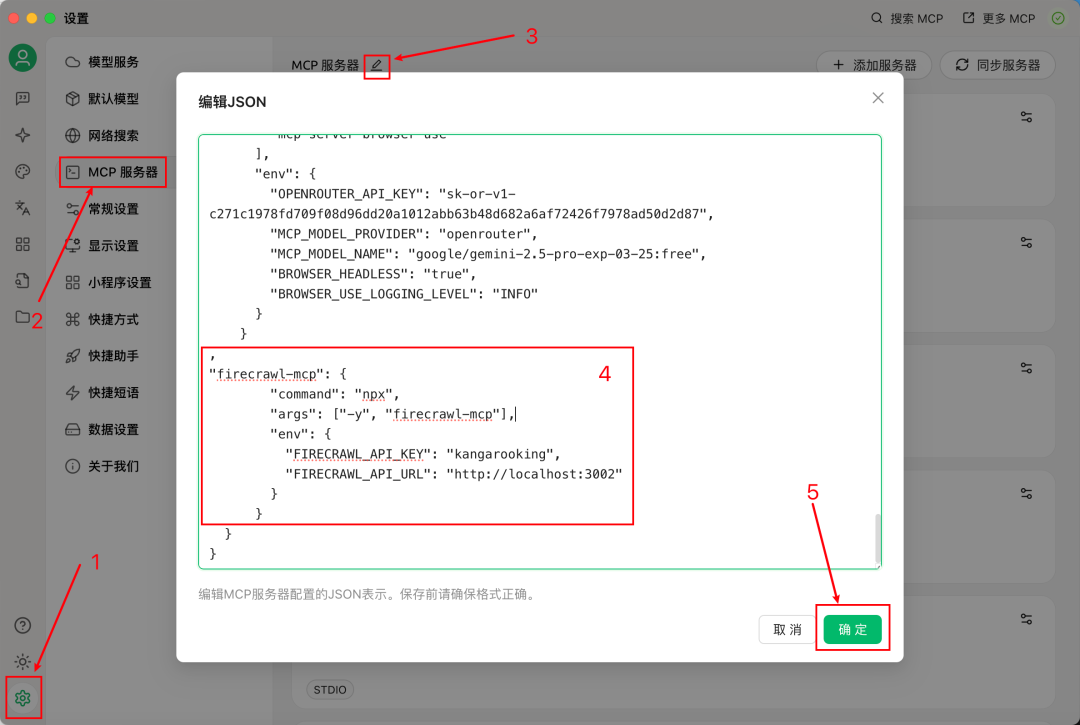Screen dimensions: 1080x725
Task: Open the knowledge base sidebar icon
Action: pos(23,281)
